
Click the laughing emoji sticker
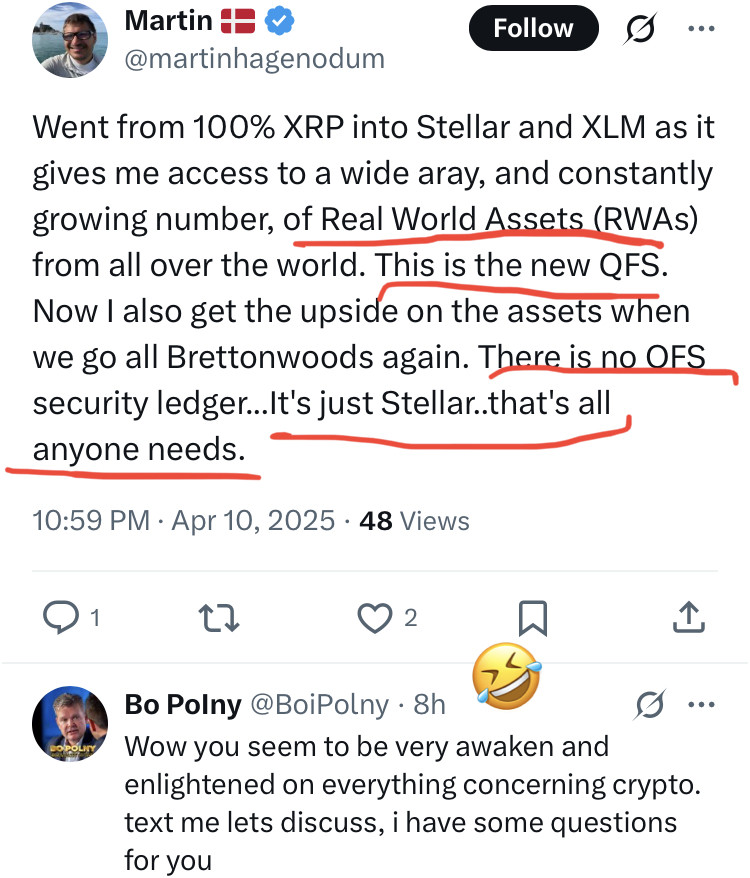(x=510, y=677)
